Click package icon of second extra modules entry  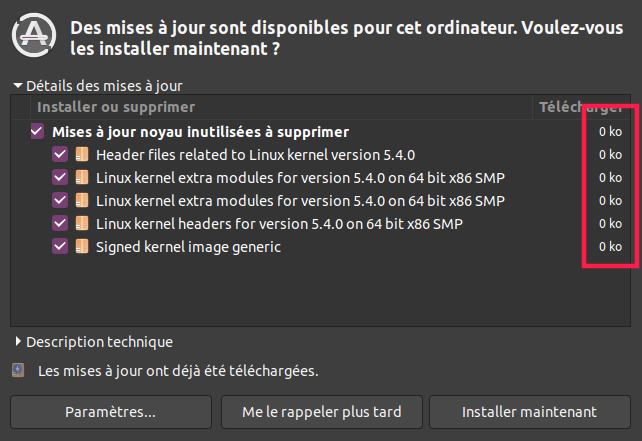[82, 201]
